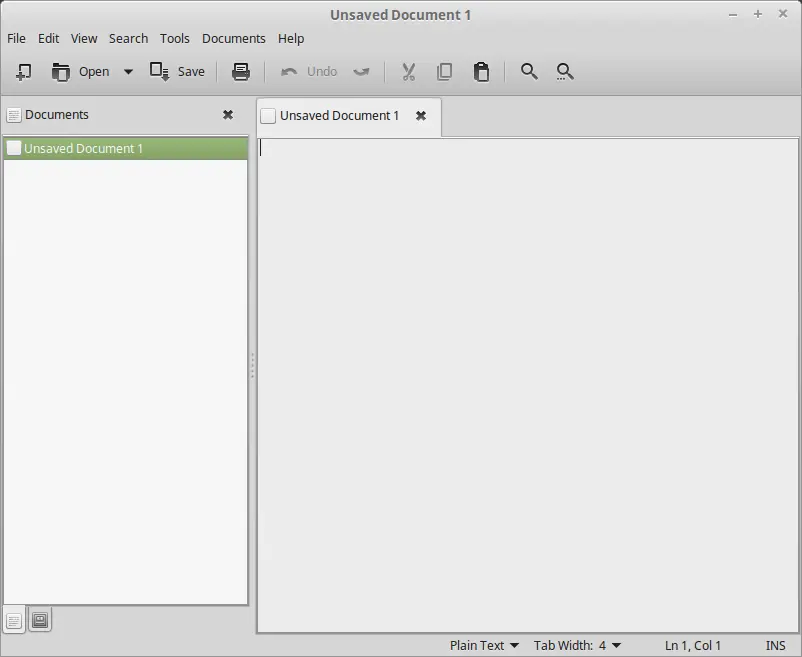Click the Copy icon in the toolbar

point(444,72)
